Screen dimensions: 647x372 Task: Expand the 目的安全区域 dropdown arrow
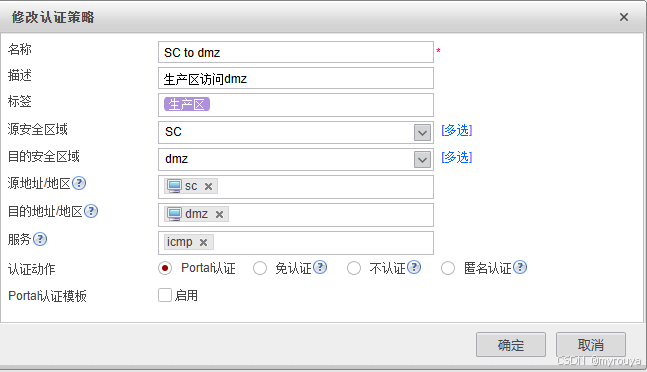(423, 160)
